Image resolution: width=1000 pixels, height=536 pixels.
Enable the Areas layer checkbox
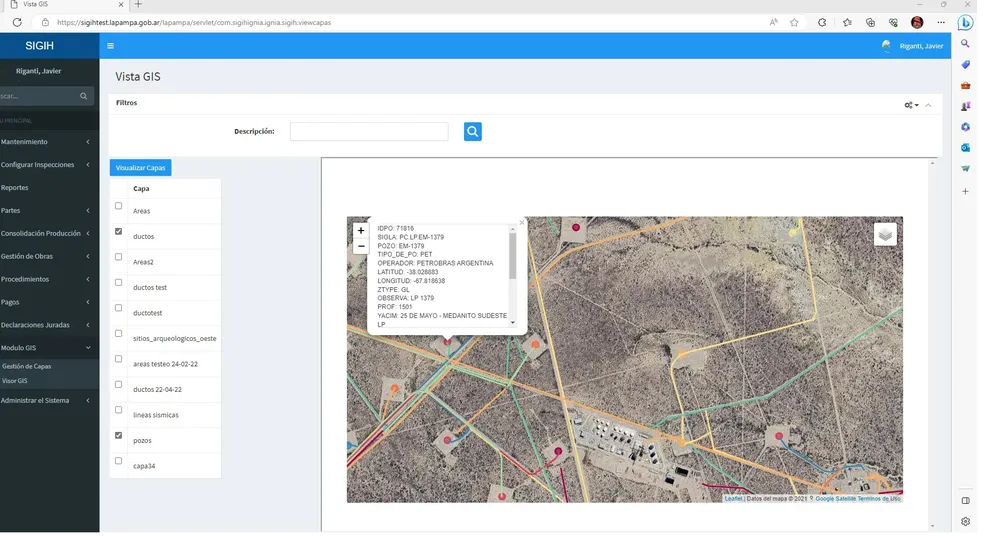click(x=119, y=206)
